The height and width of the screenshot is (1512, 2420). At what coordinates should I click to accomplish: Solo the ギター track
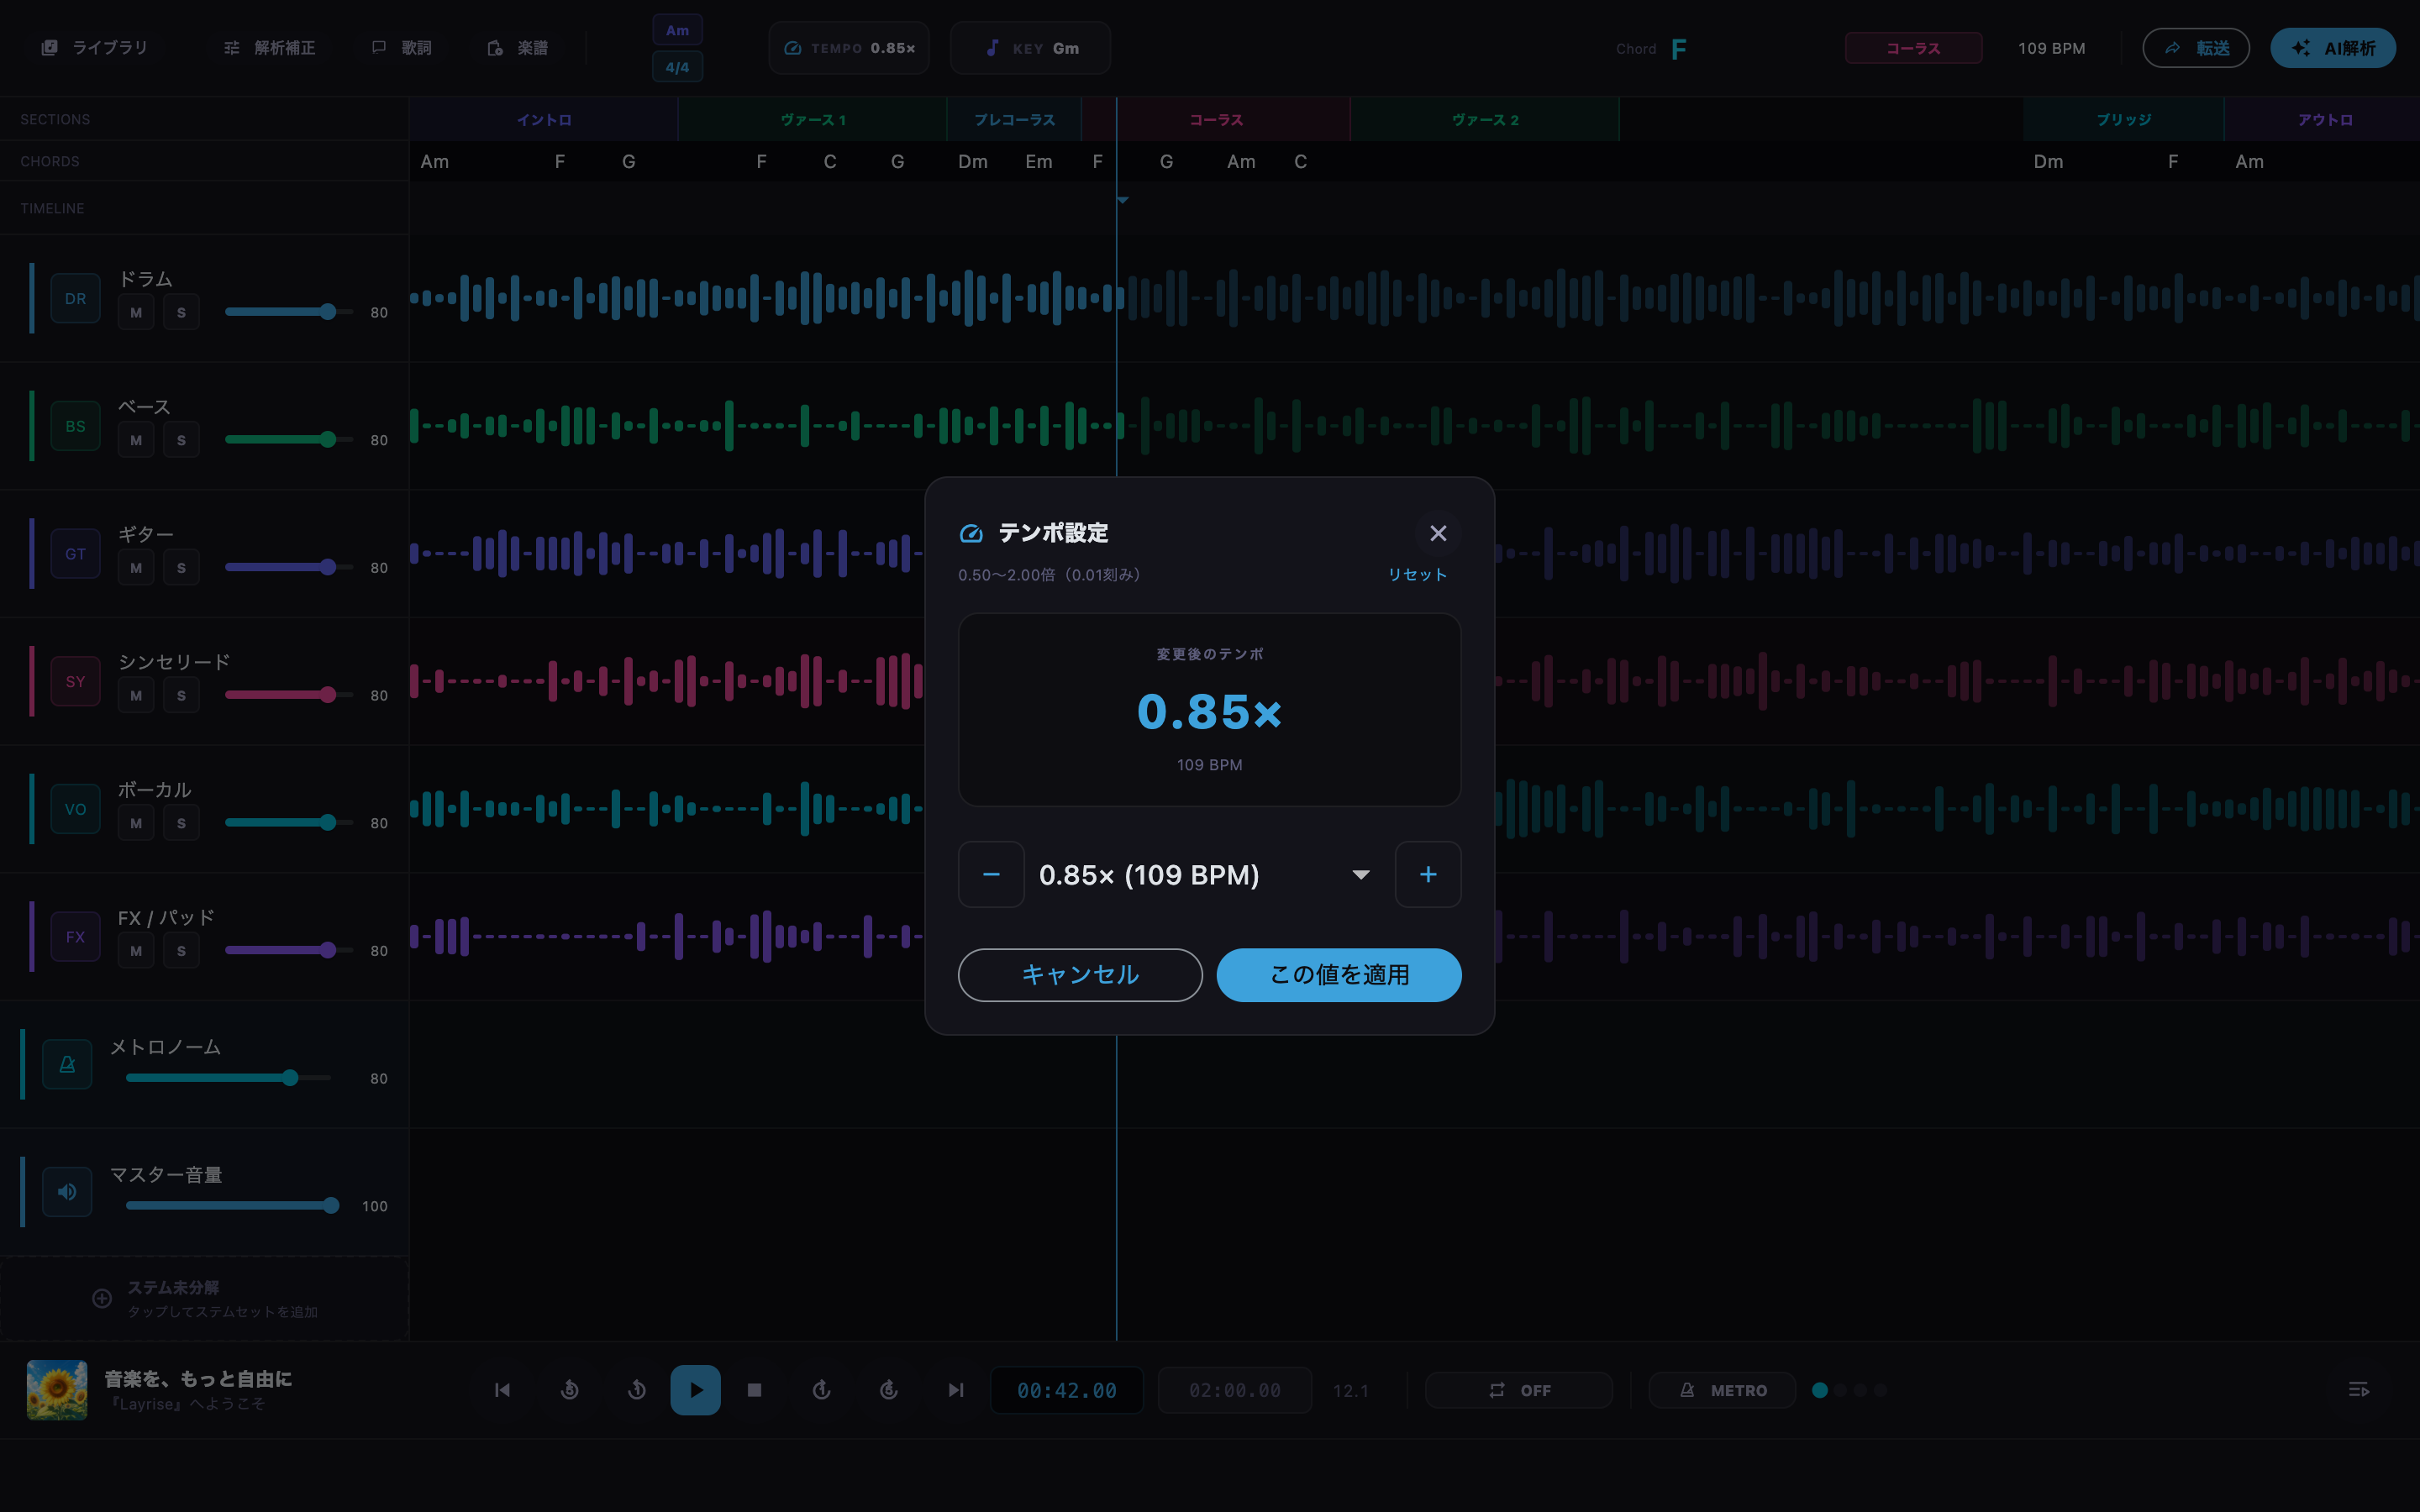coord(181,568)
